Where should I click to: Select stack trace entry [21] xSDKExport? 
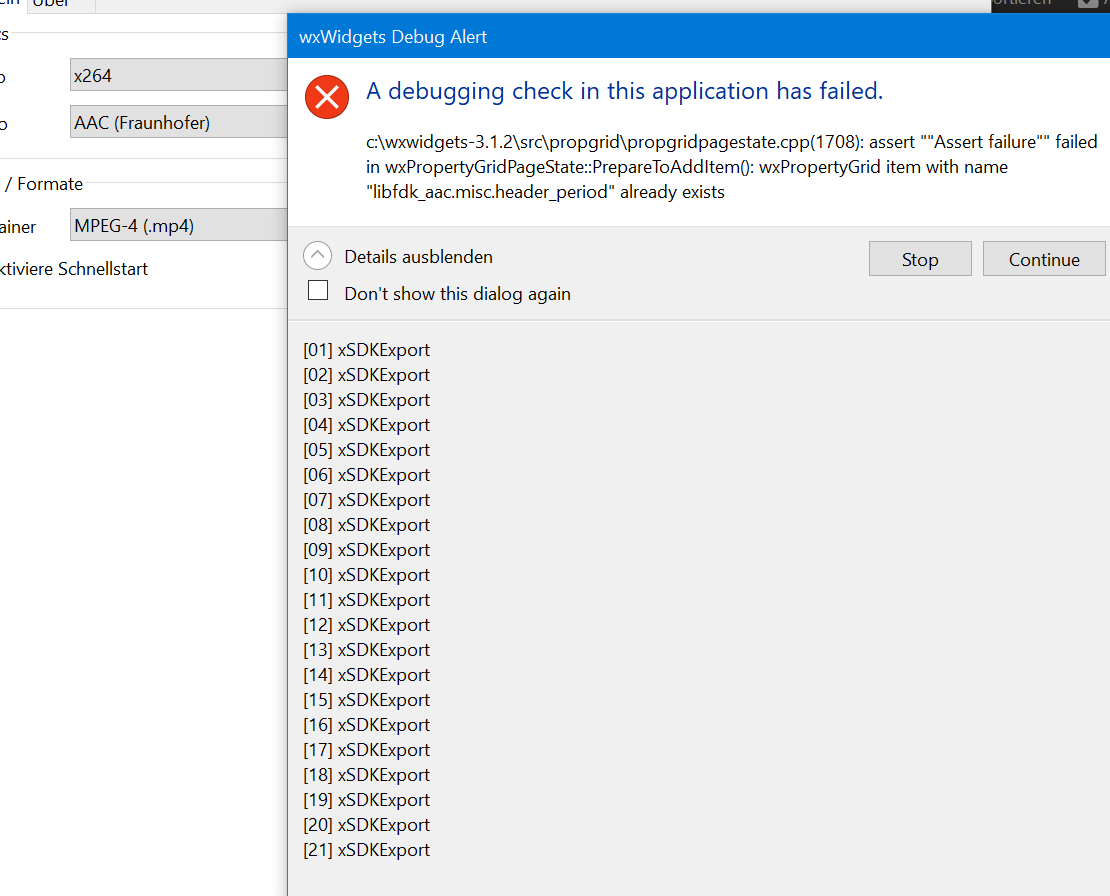367,850
